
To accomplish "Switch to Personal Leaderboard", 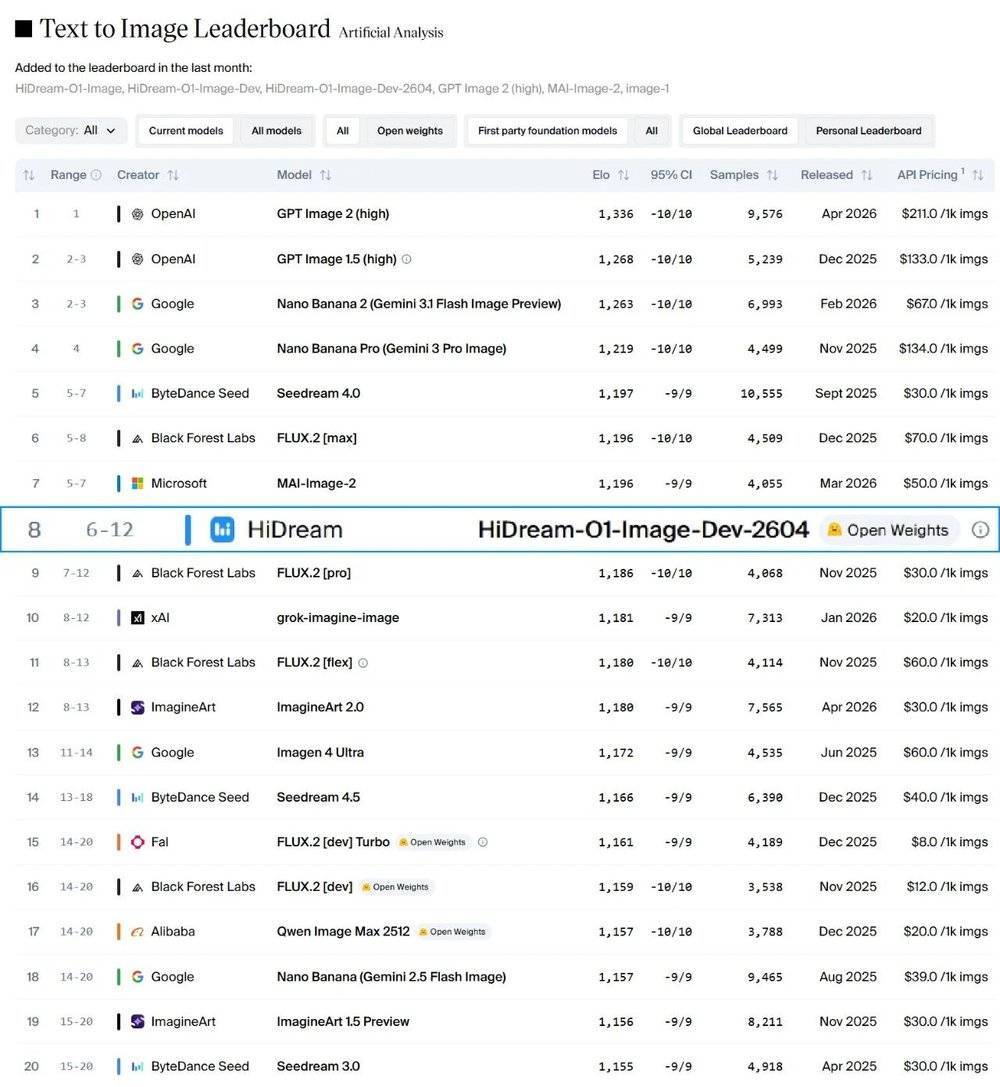I will point(868,130).
